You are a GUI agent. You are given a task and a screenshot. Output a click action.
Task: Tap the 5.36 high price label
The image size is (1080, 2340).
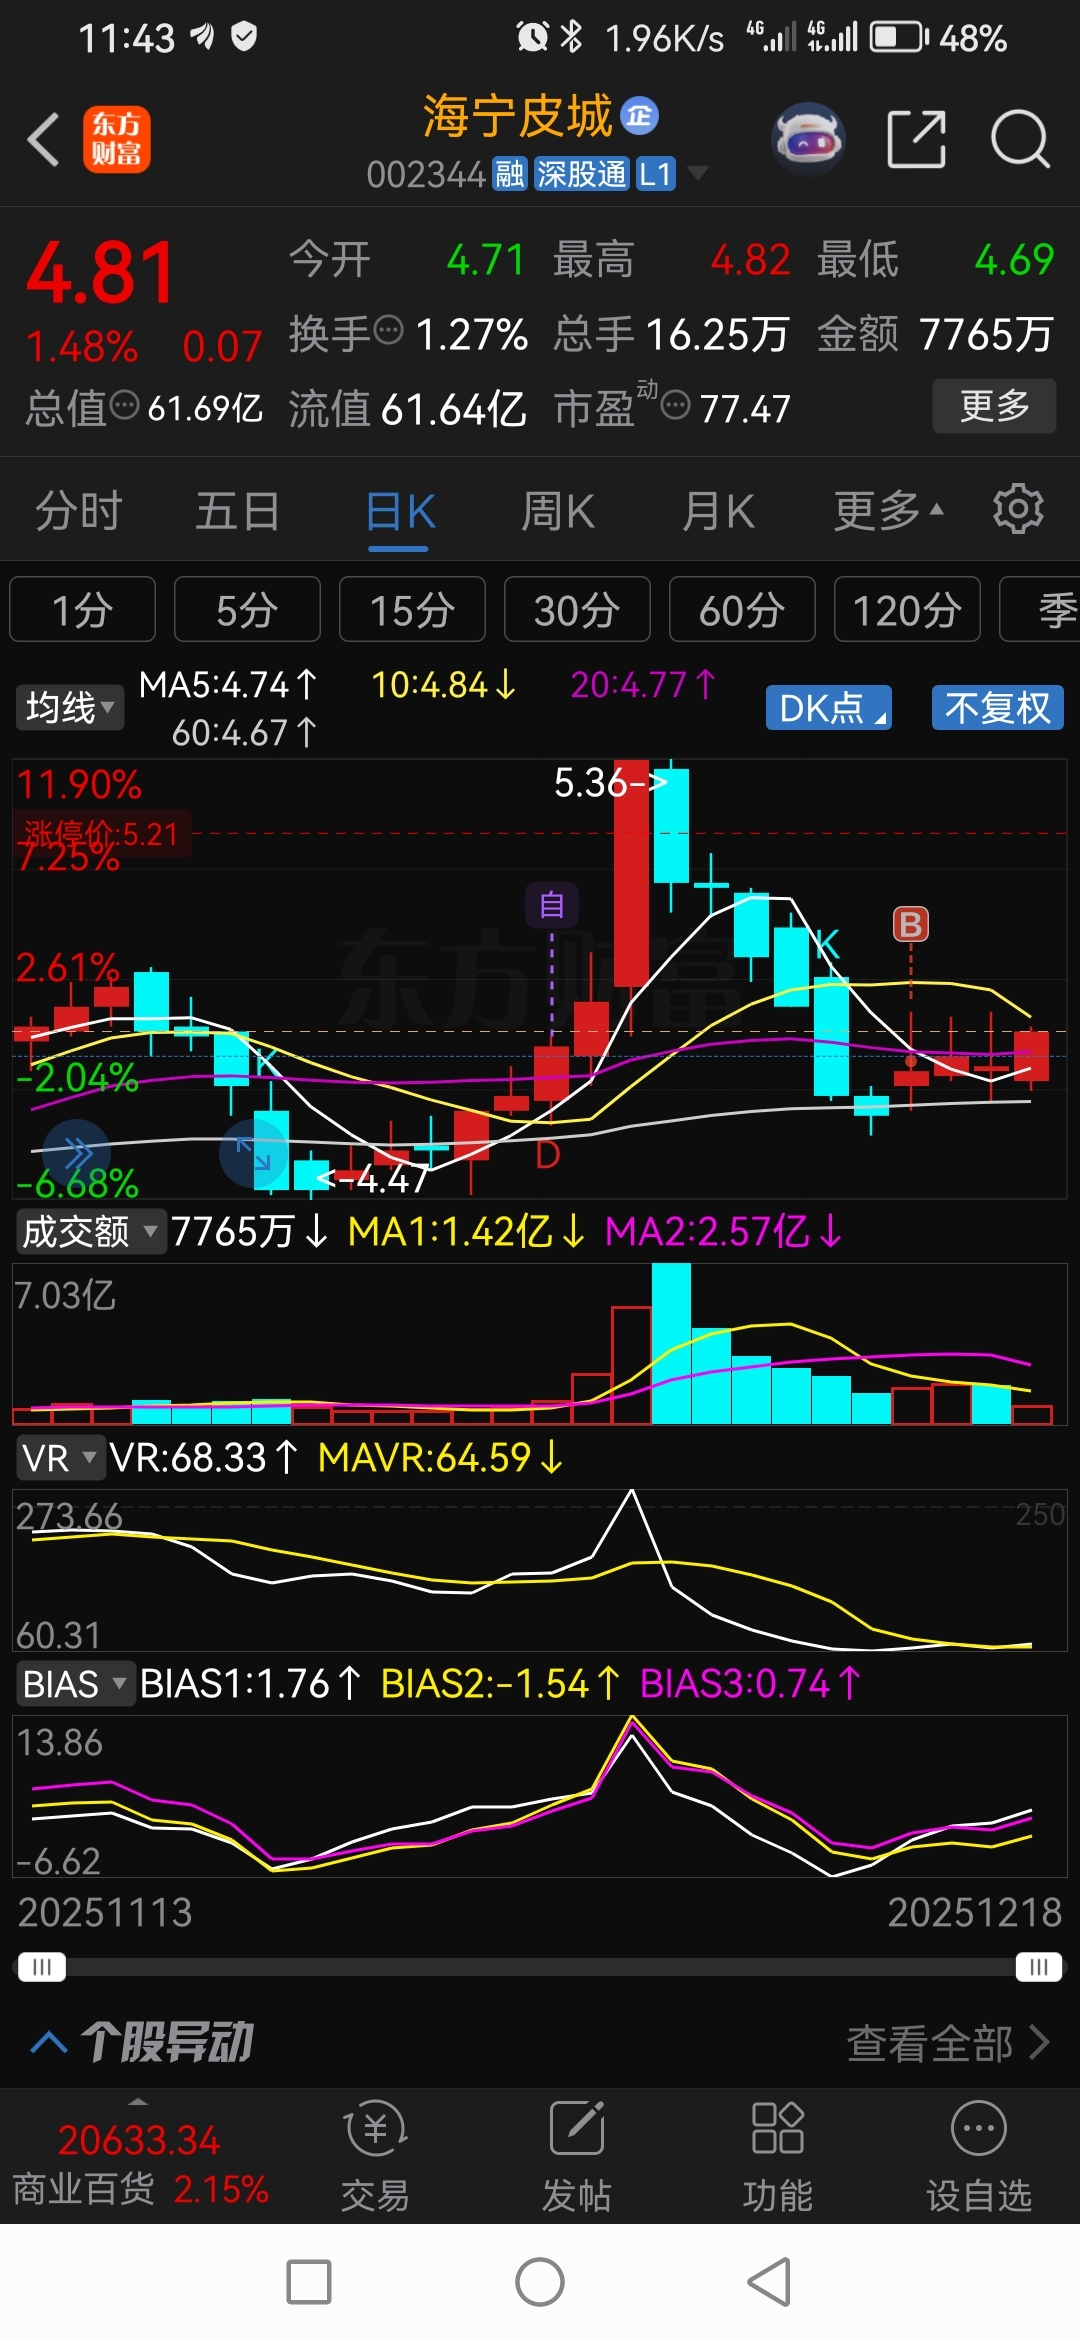click(611, 783)
